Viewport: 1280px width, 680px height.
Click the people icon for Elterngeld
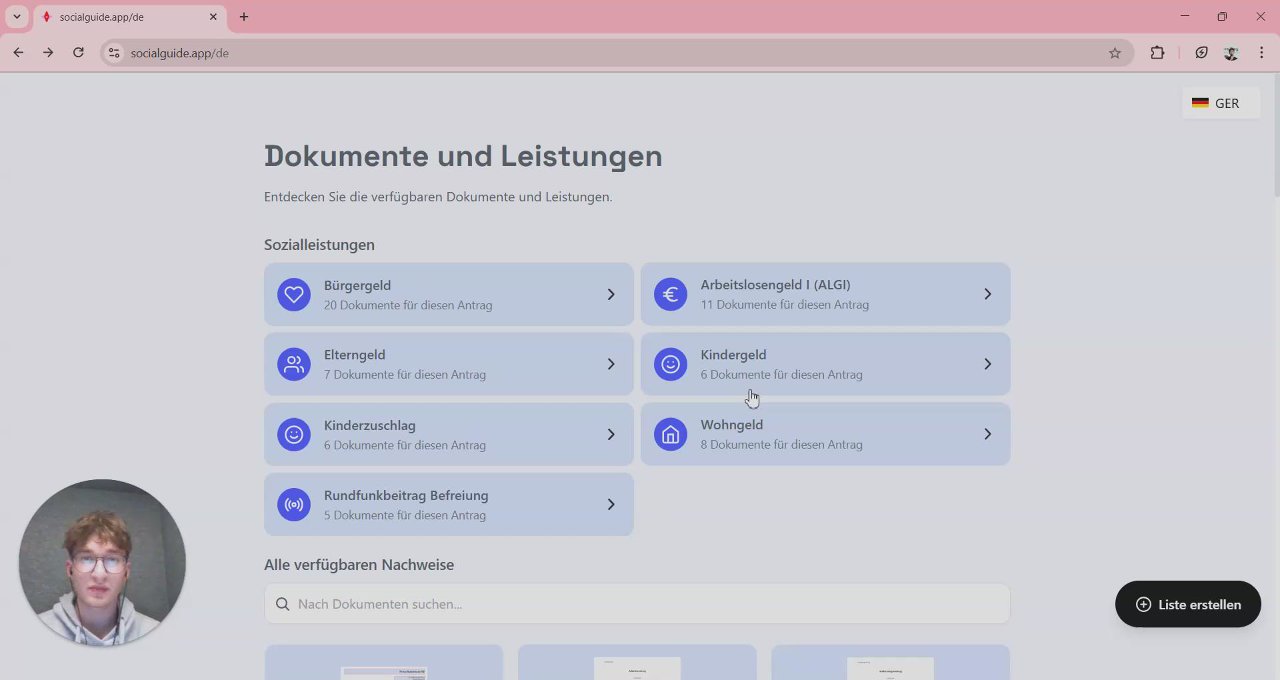point(294,365)
